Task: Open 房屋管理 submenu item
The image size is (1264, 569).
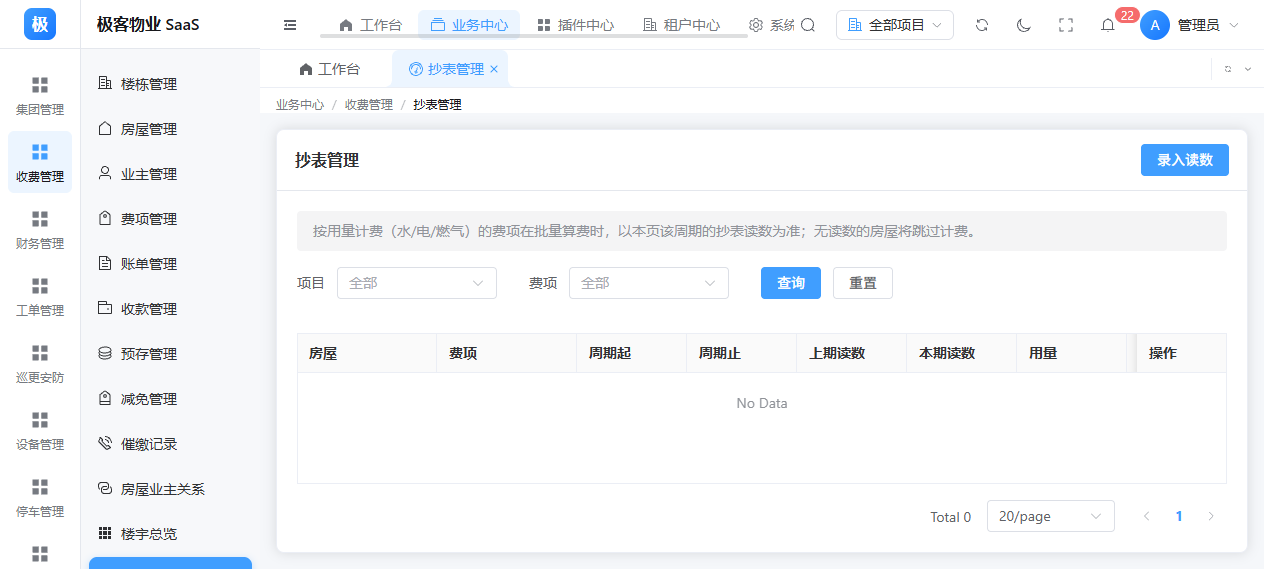Action: click(170, 129)
